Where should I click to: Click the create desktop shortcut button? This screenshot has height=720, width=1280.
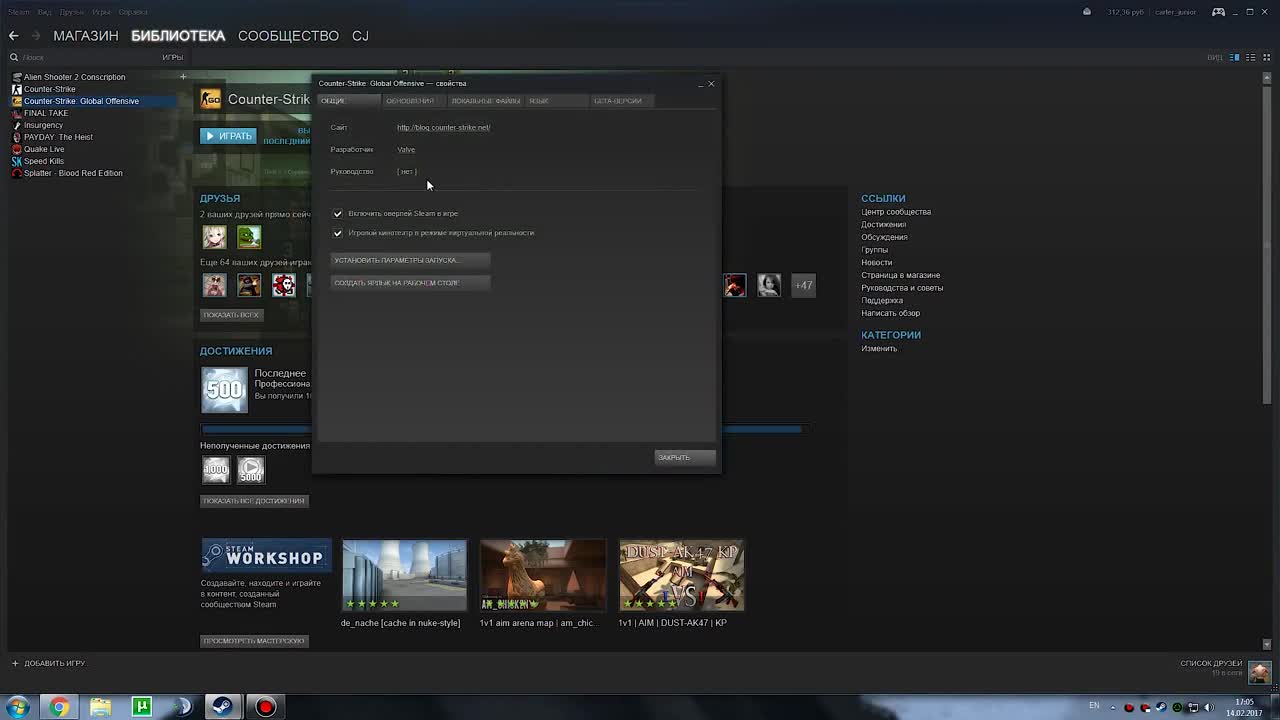click(x=410, y=283)
